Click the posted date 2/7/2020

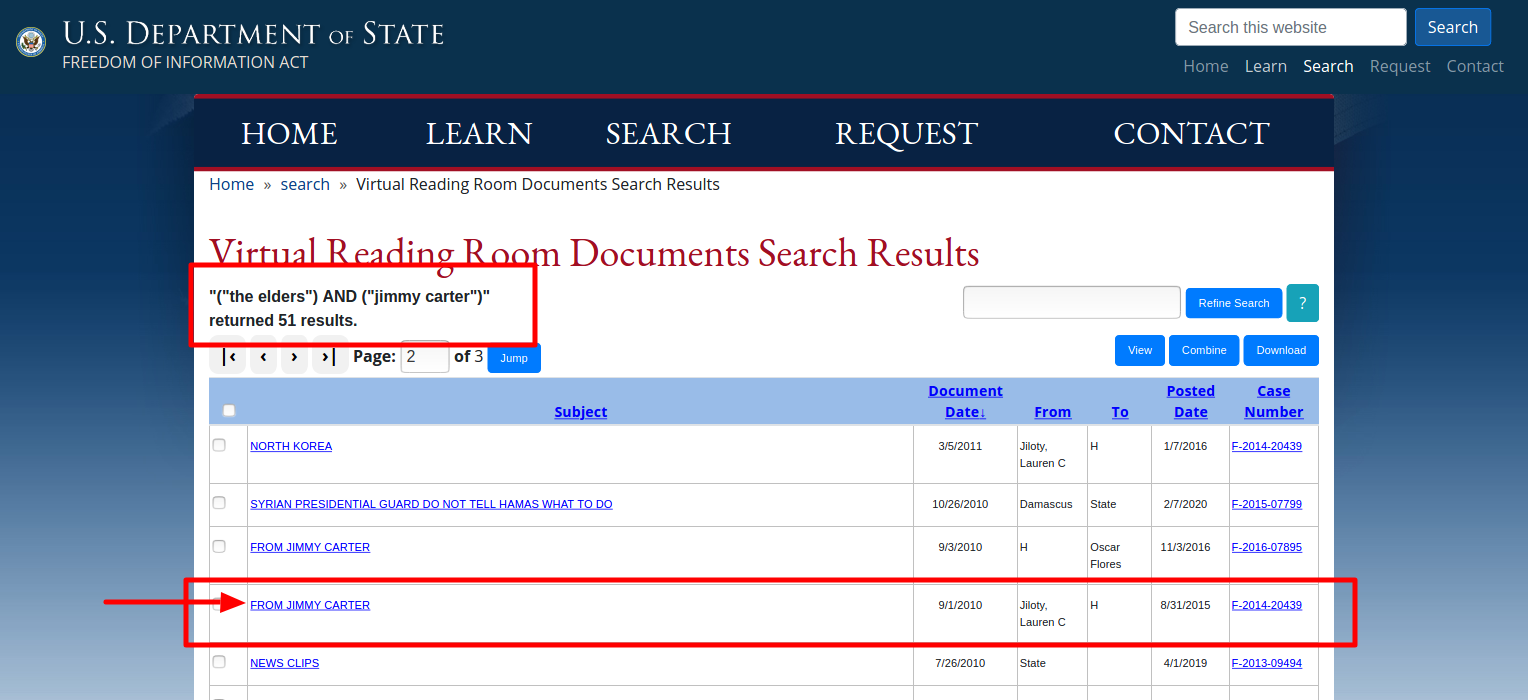(x=1185, y=504)
